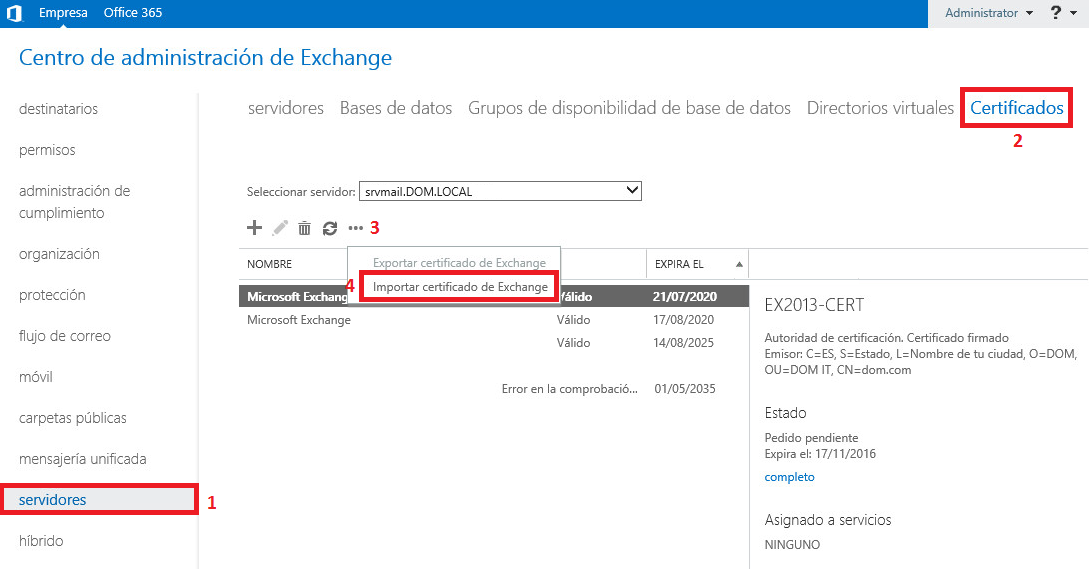Click Centro de administración de Exchange title
This screenshot has width=1089, height=569.
[206, 58]
